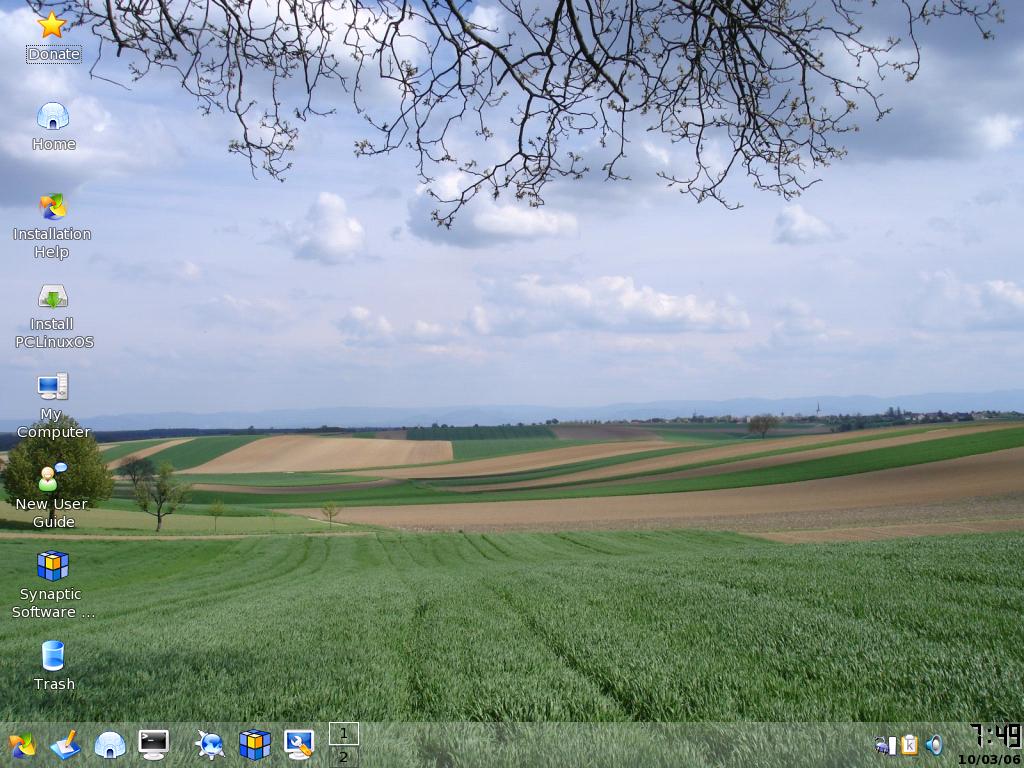Image resolution: width=1024 pixels, height=768 pixels.
Task: Switch to virtual desktop 1
Action: pos(343,734)
